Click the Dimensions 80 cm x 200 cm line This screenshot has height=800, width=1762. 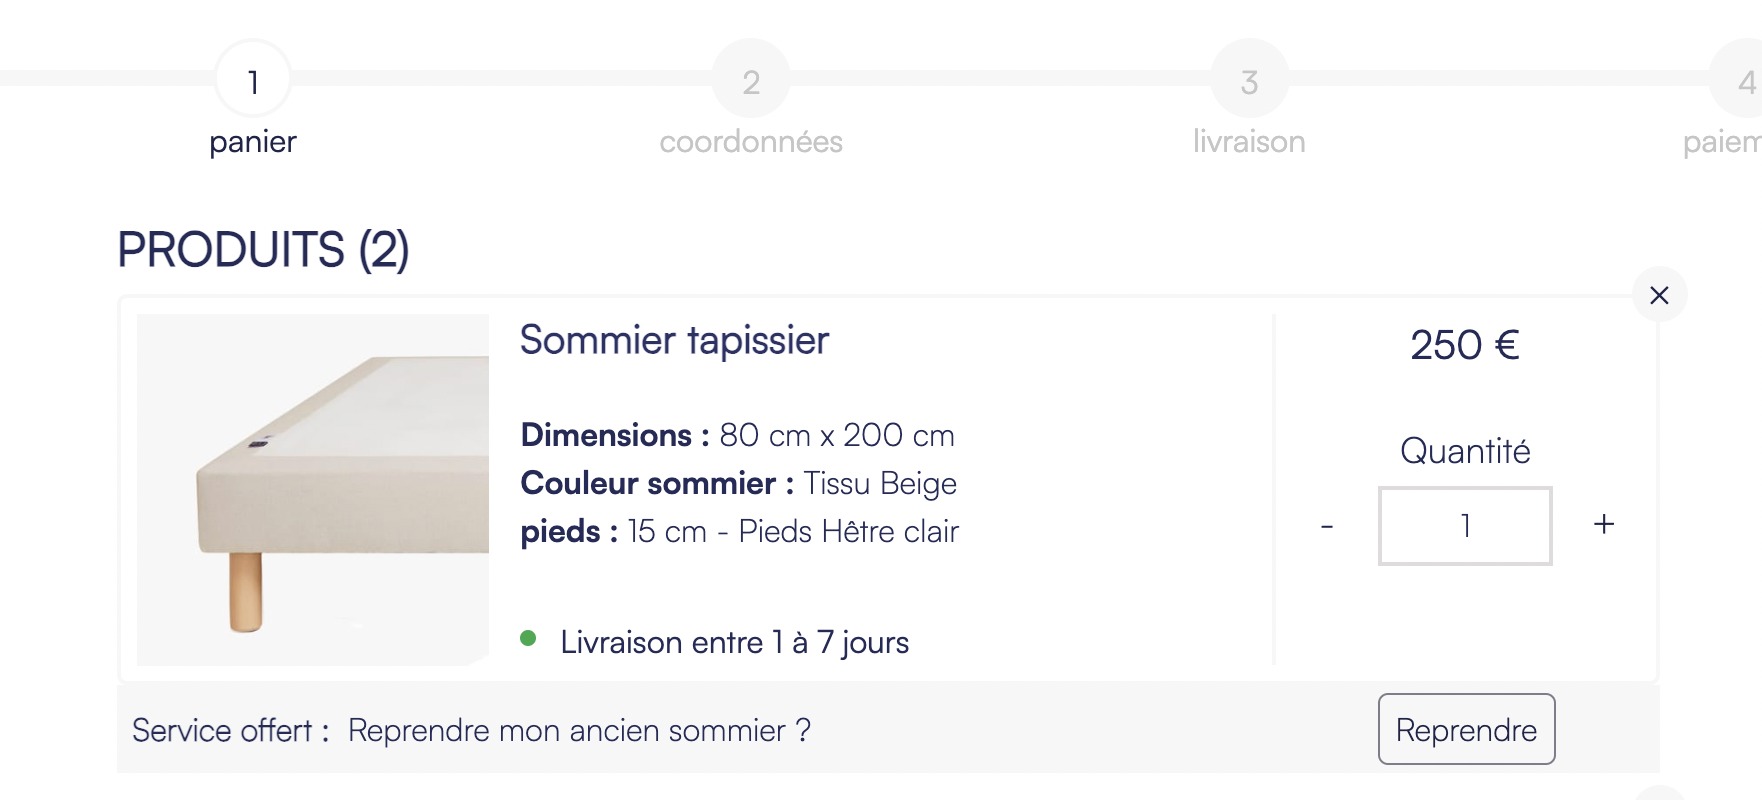pos(738,435)
